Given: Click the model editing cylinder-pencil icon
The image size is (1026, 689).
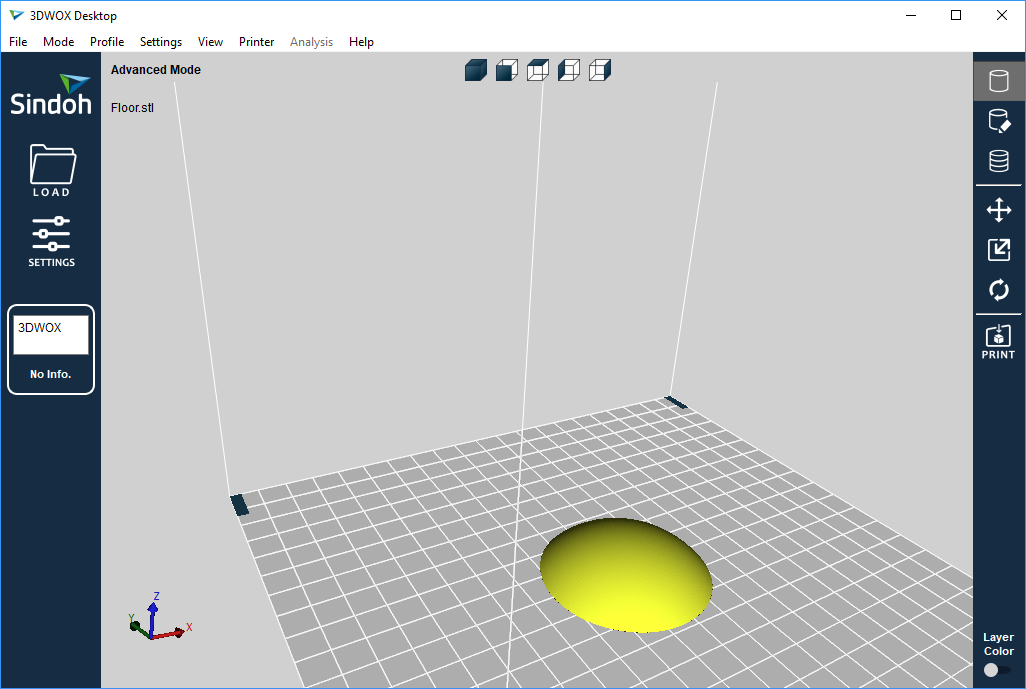Looking at the screenshot, I should (x=999, y=120).
